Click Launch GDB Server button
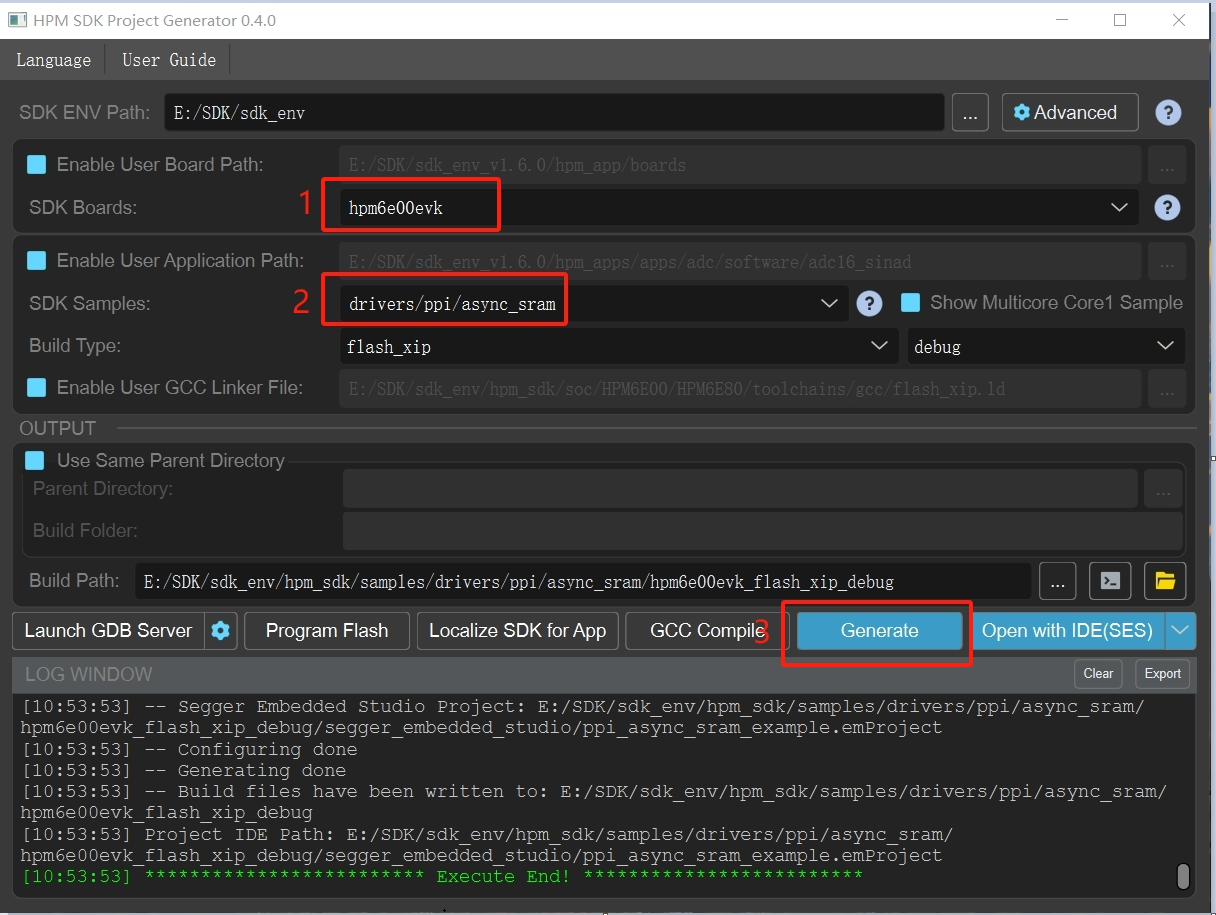The image size is (1216, 915). [x=108, y=631]
